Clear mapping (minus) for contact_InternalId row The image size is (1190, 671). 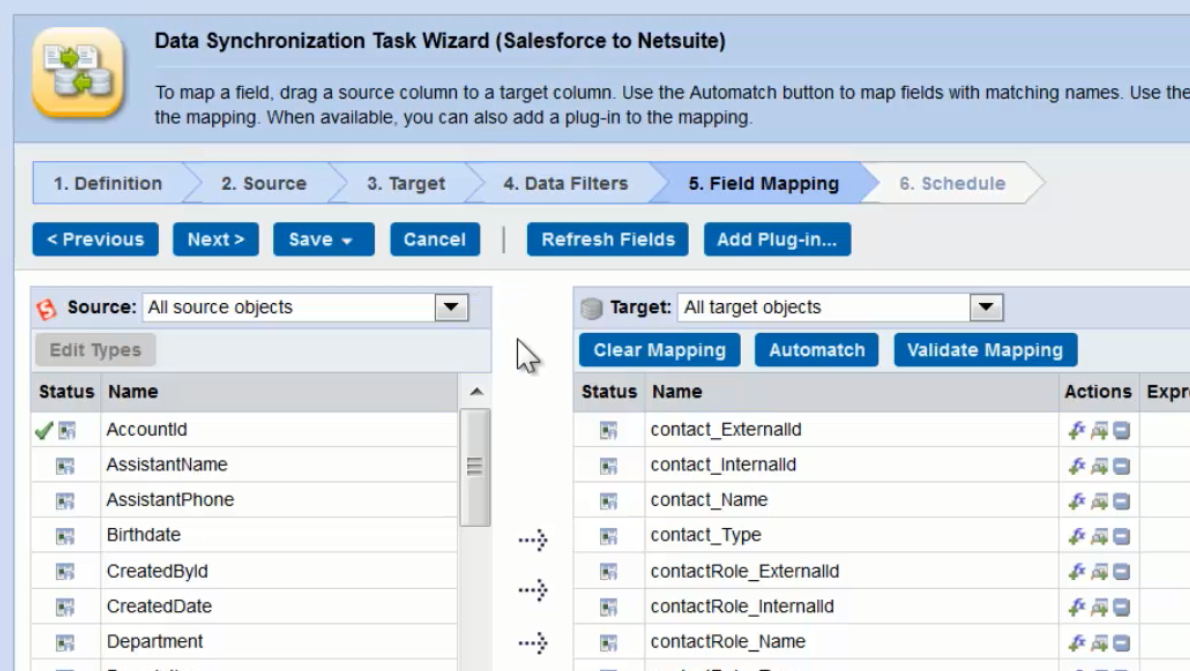click(x=1122, y=465)
